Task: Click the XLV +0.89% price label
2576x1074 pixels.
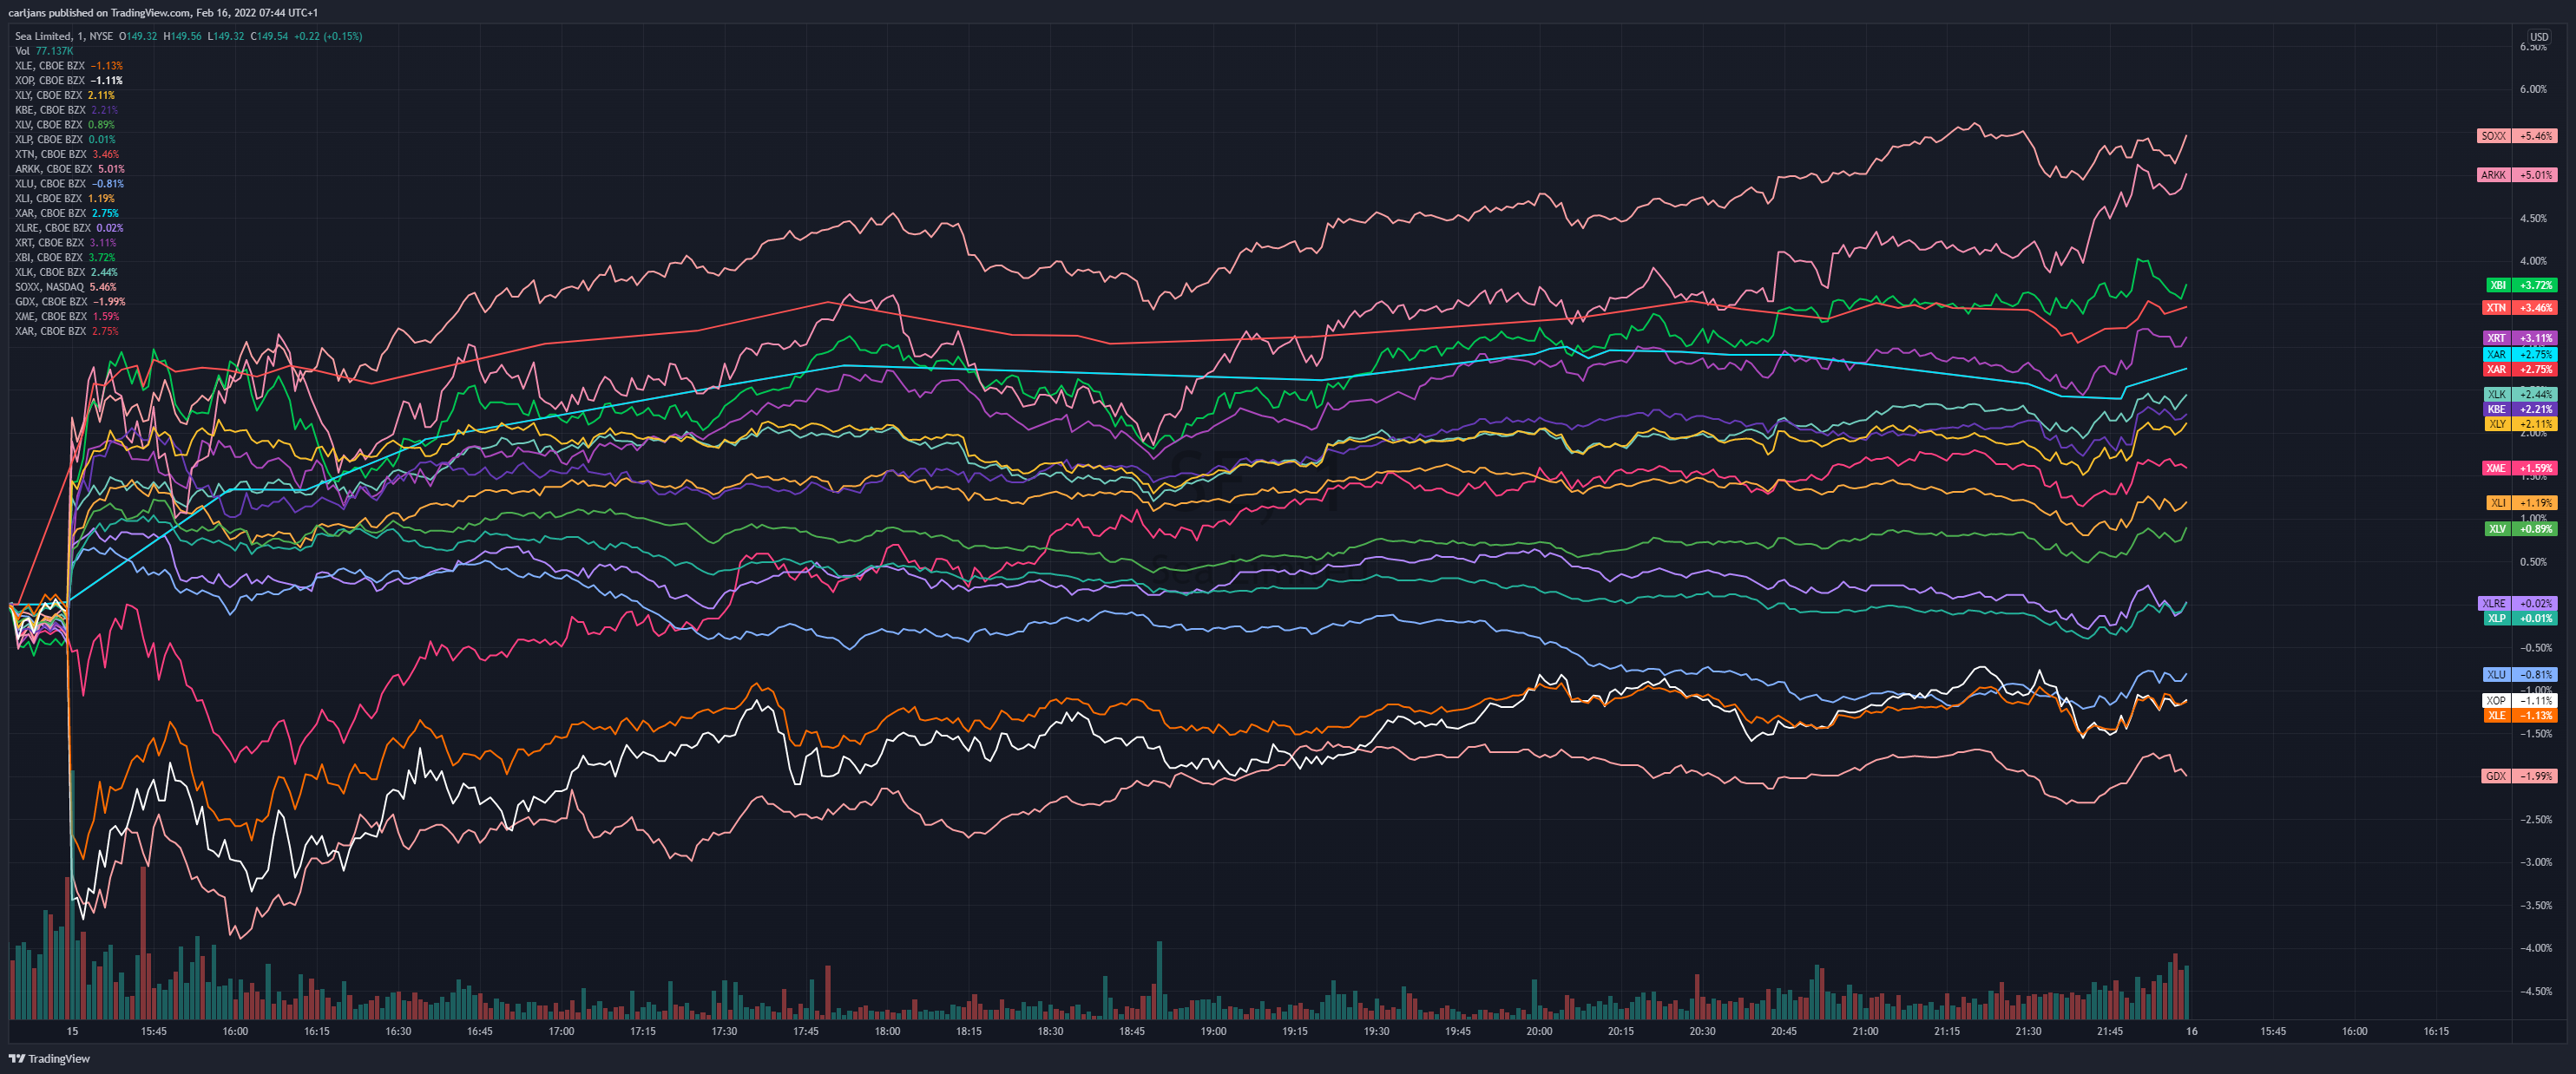Action: tap(2521, 529)
